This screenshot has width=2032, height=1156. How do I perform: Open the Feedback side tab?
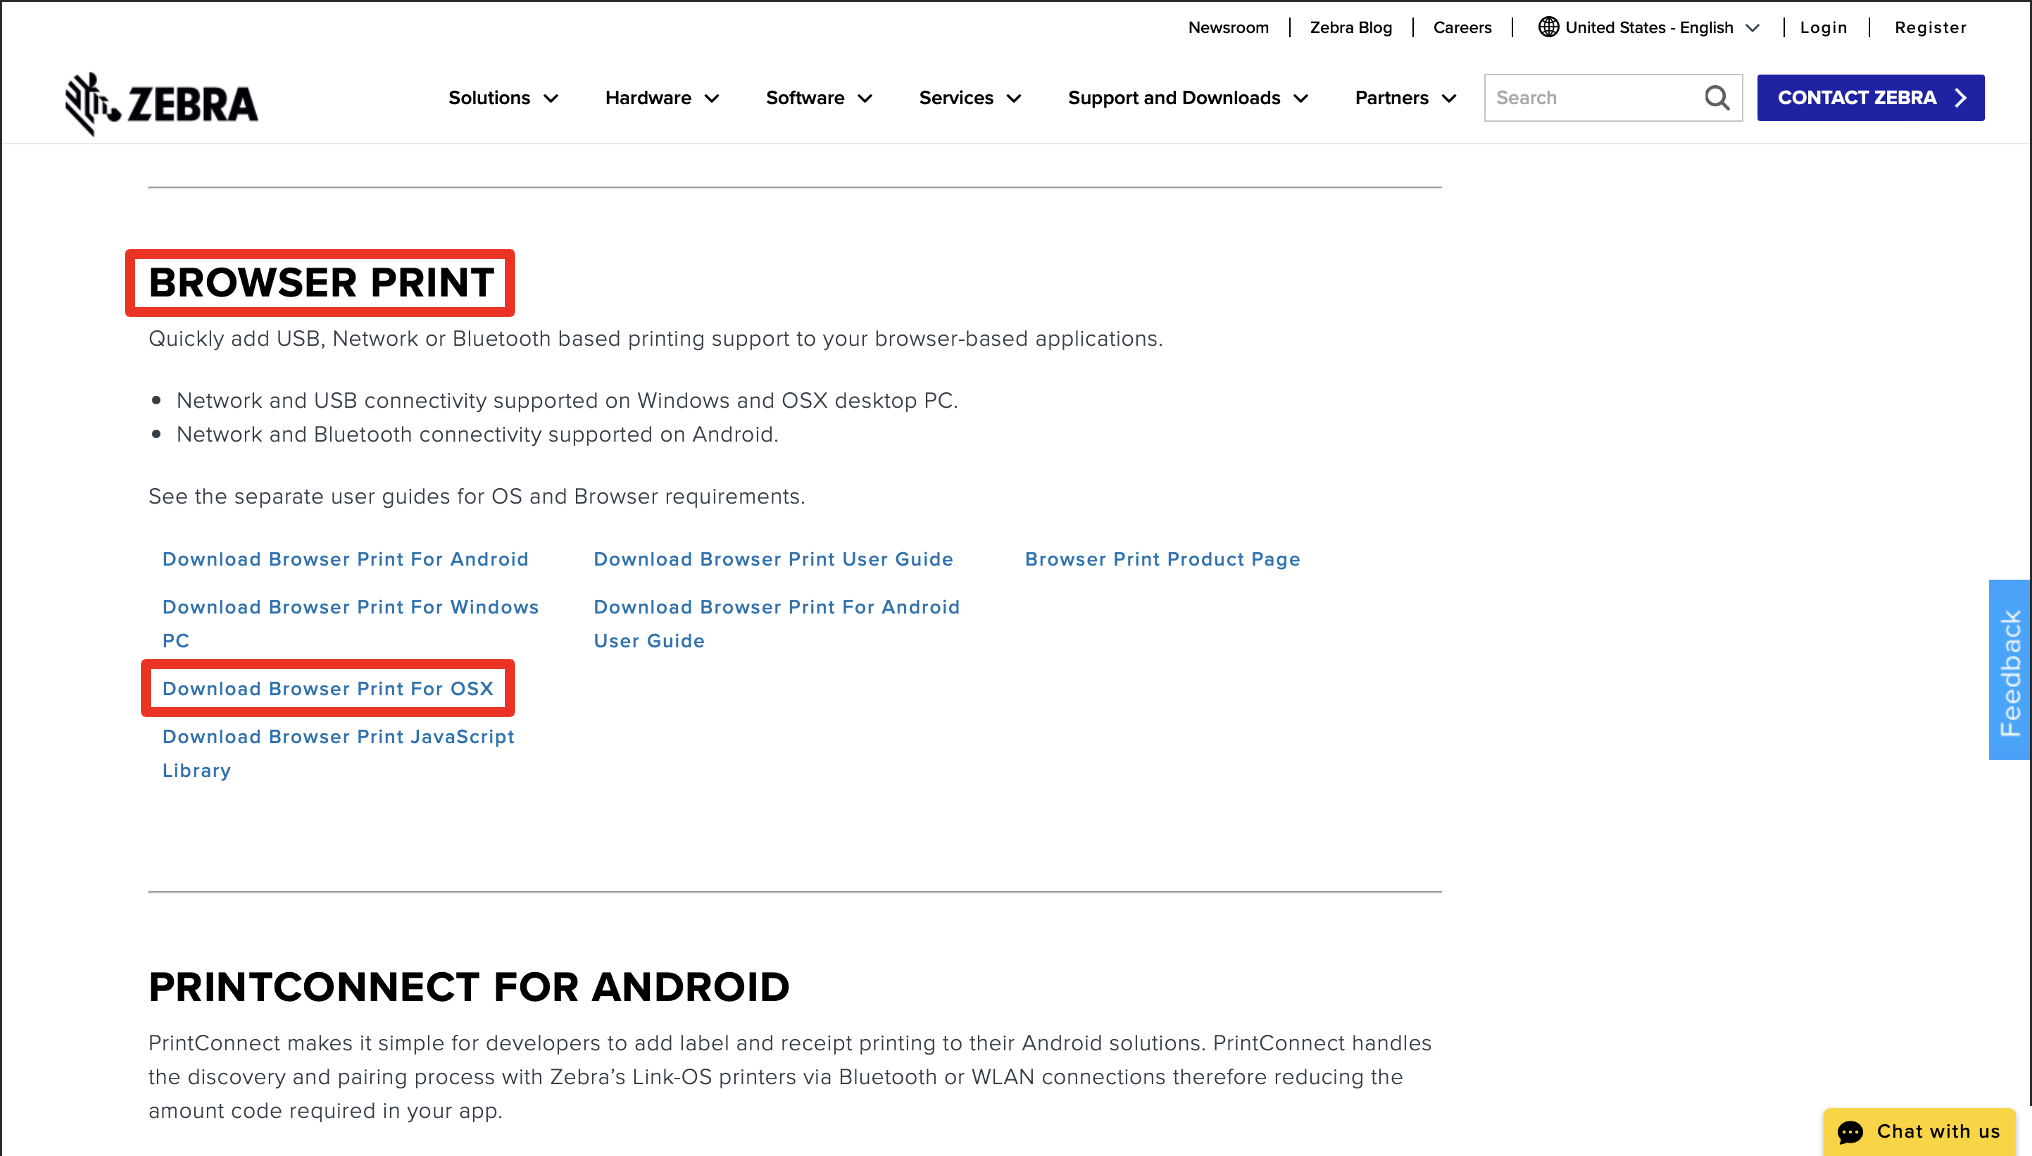pos(2010,670)
